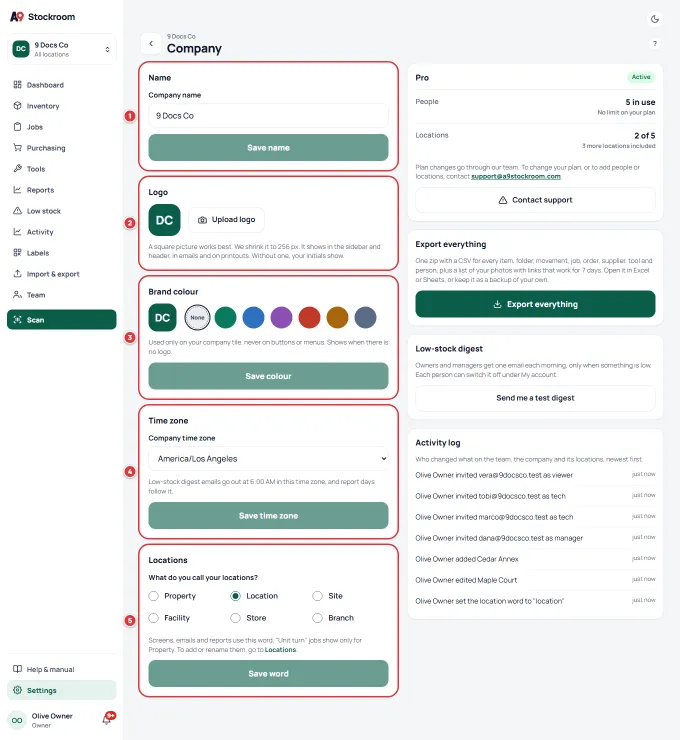Open Team people icon
The image size is (680, 740).
coord(17,295)
